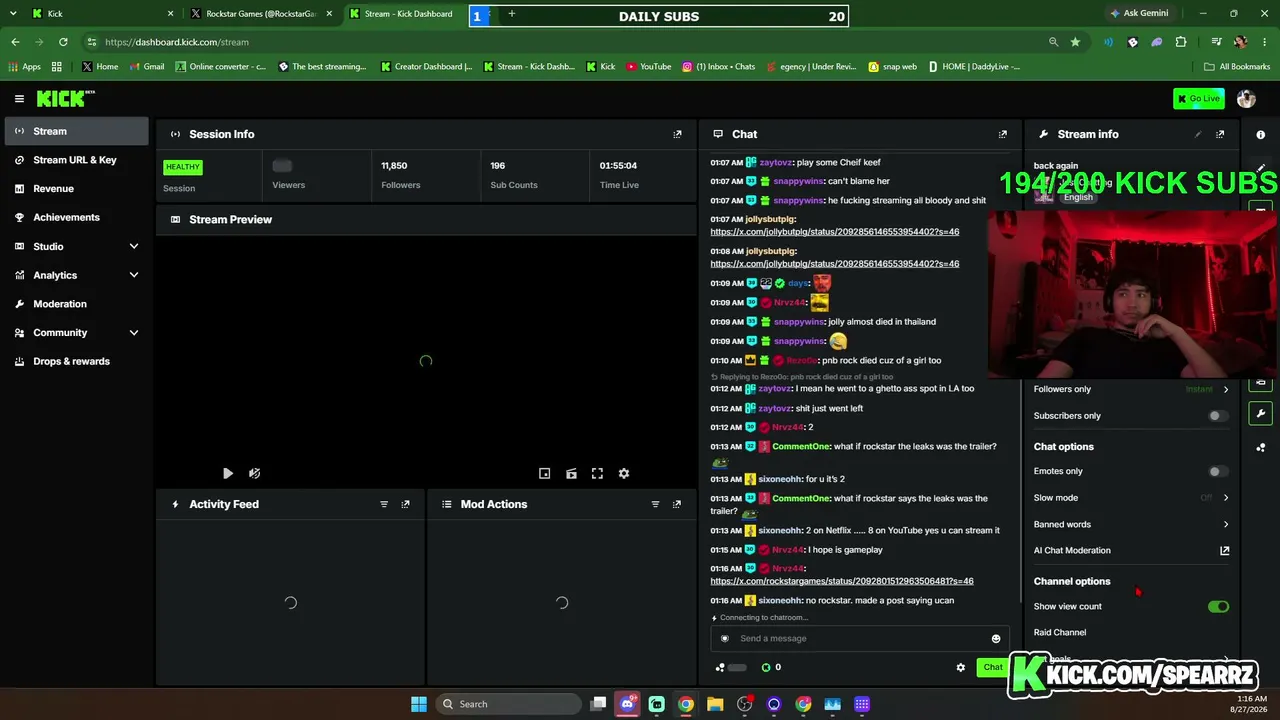The image size is (1280, 720).
Task: Open Followers only options
Action: 1131,389
